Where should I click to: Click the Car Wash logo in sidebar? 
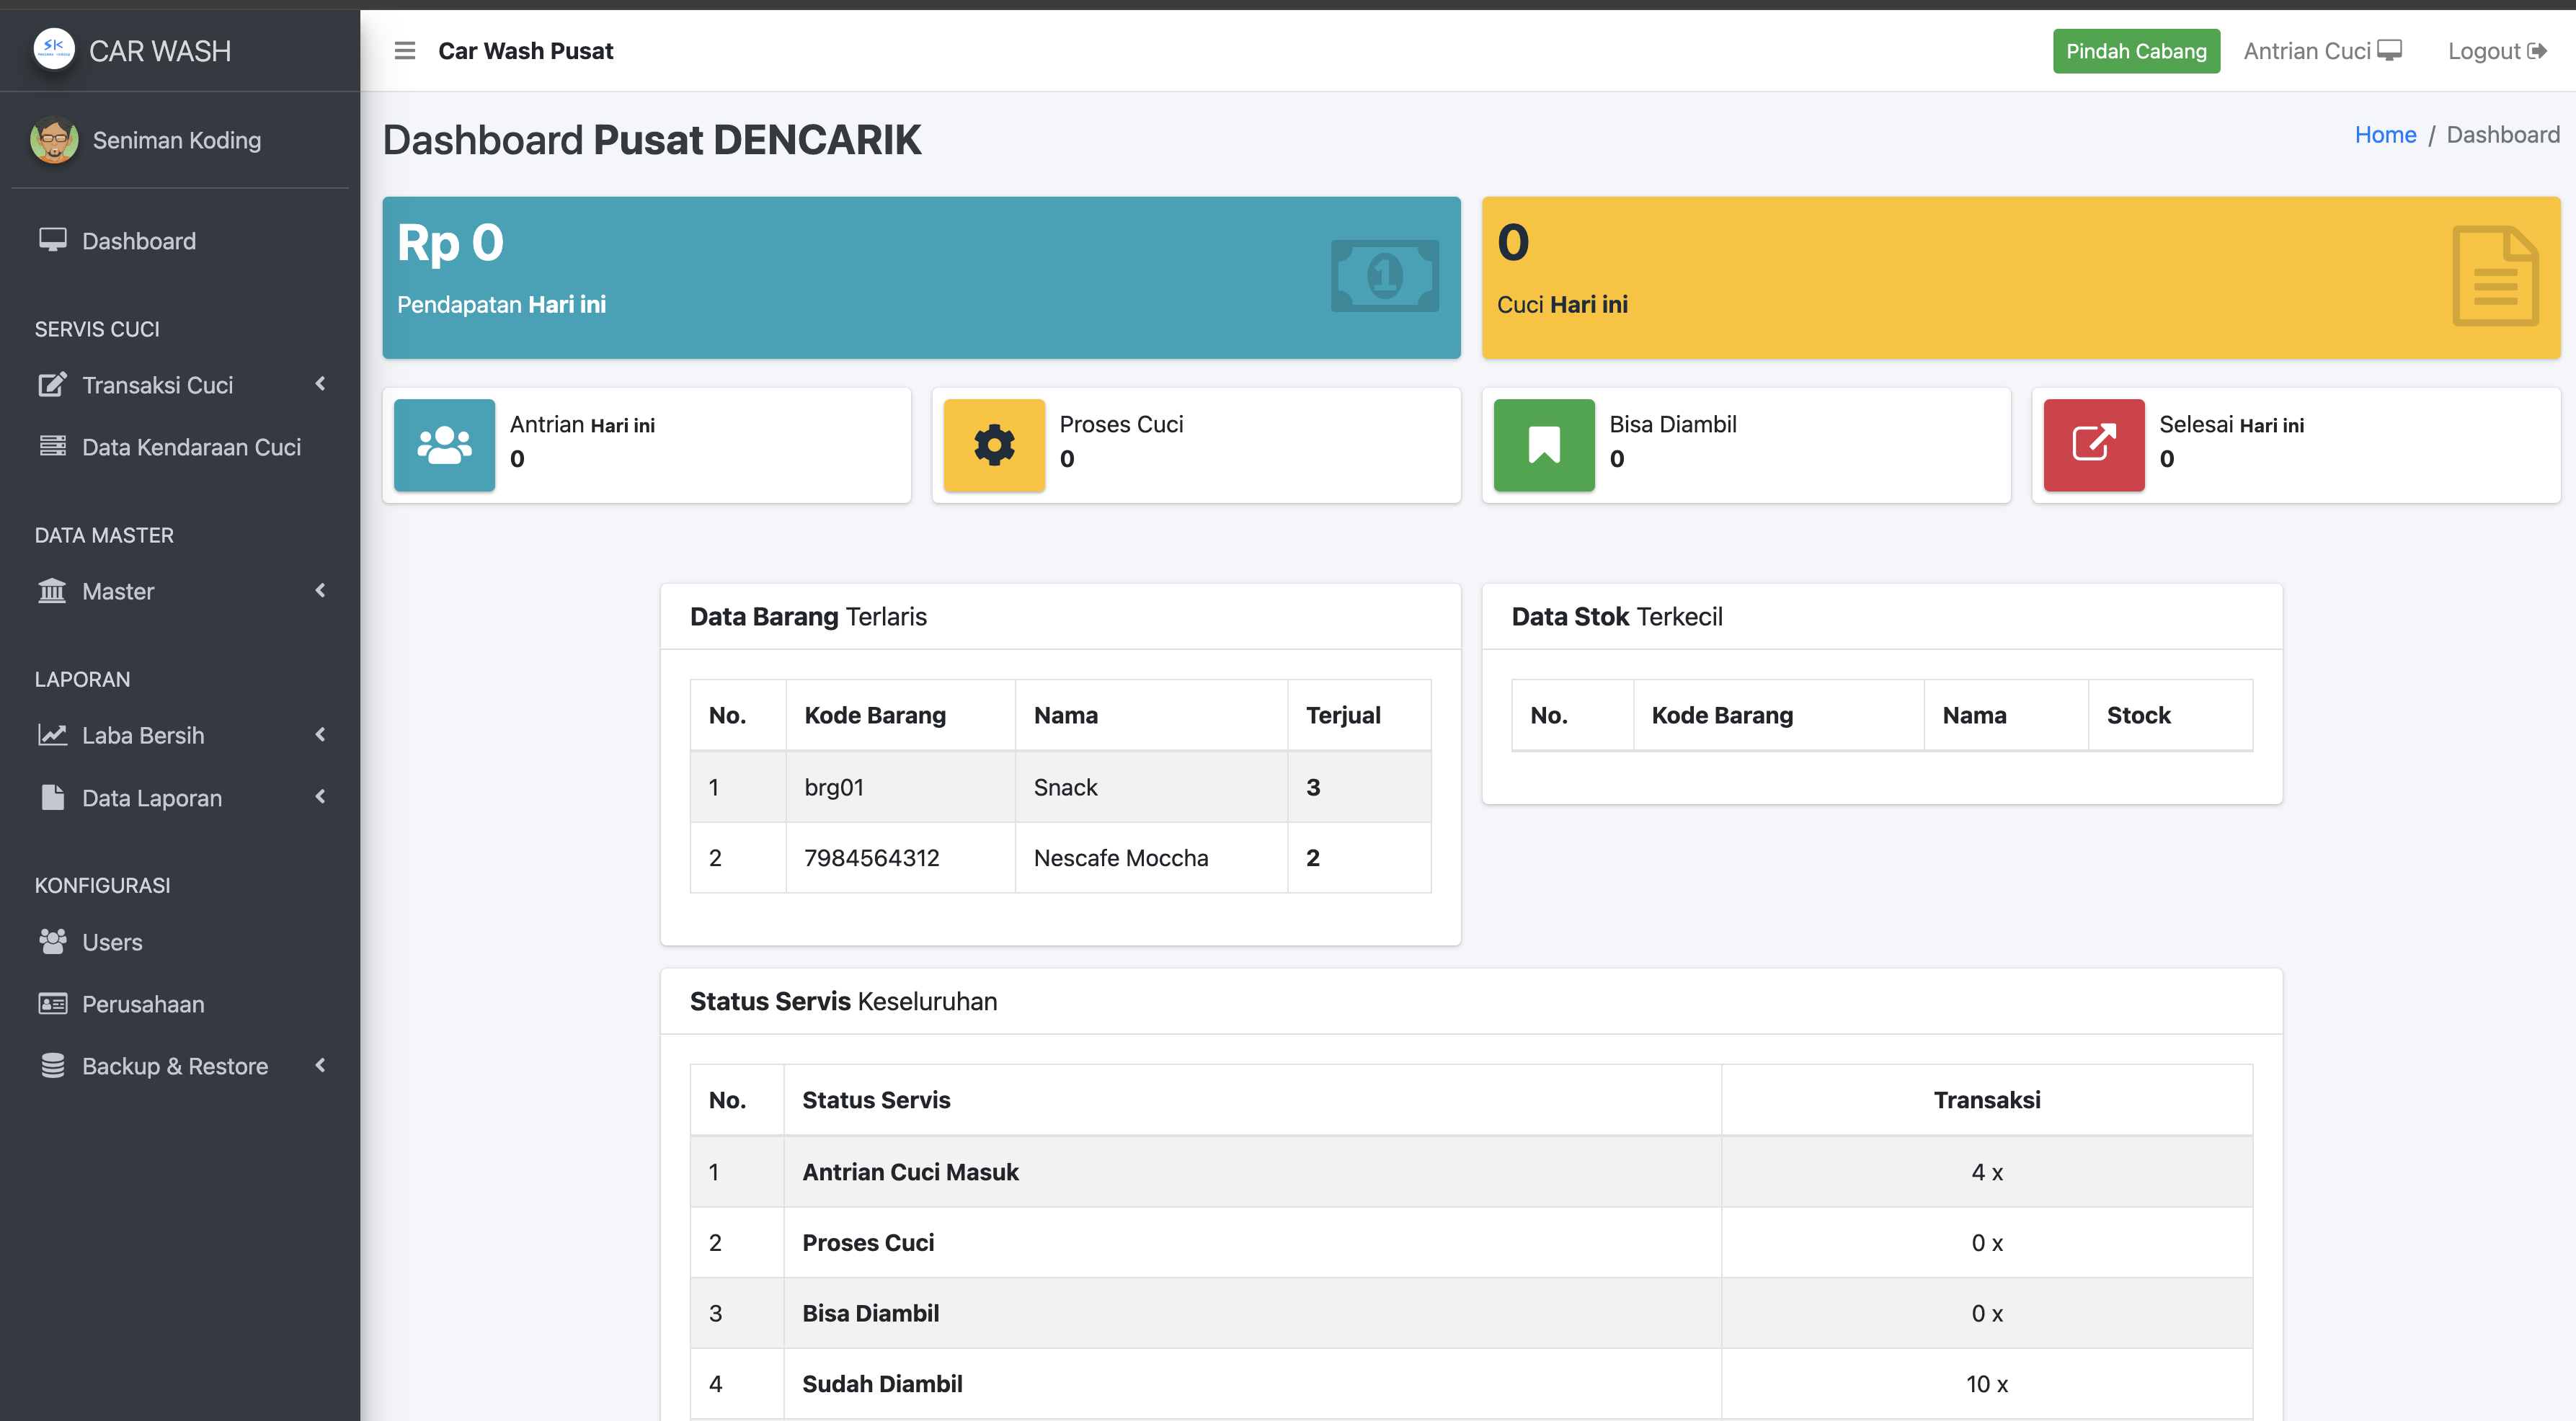tap(54, 49)
